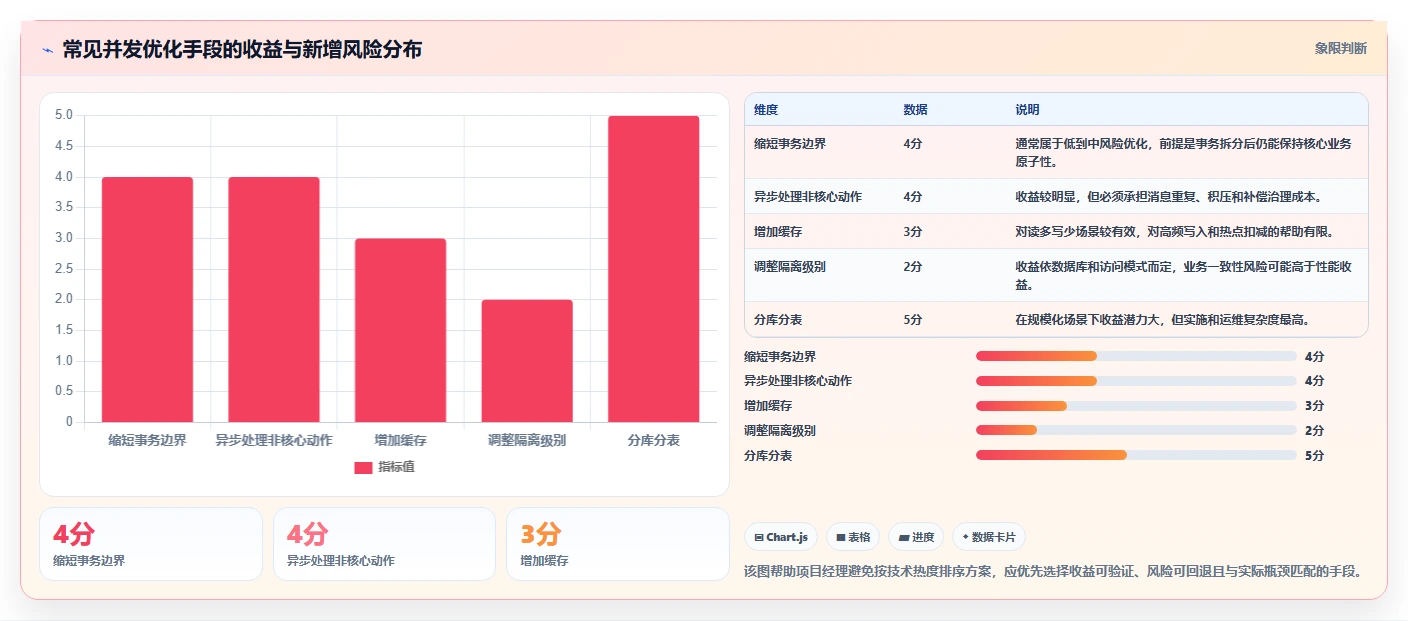Click the 异步处理非核心动作 progress bar
The height and width of the screenshot is (621, 1408).
point(1136,381)
